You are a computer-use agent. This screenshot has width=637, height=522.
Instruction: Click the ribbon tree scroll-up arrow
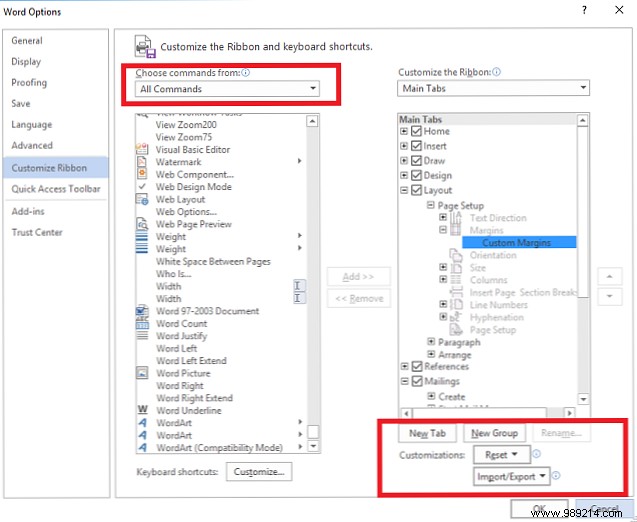583,120
